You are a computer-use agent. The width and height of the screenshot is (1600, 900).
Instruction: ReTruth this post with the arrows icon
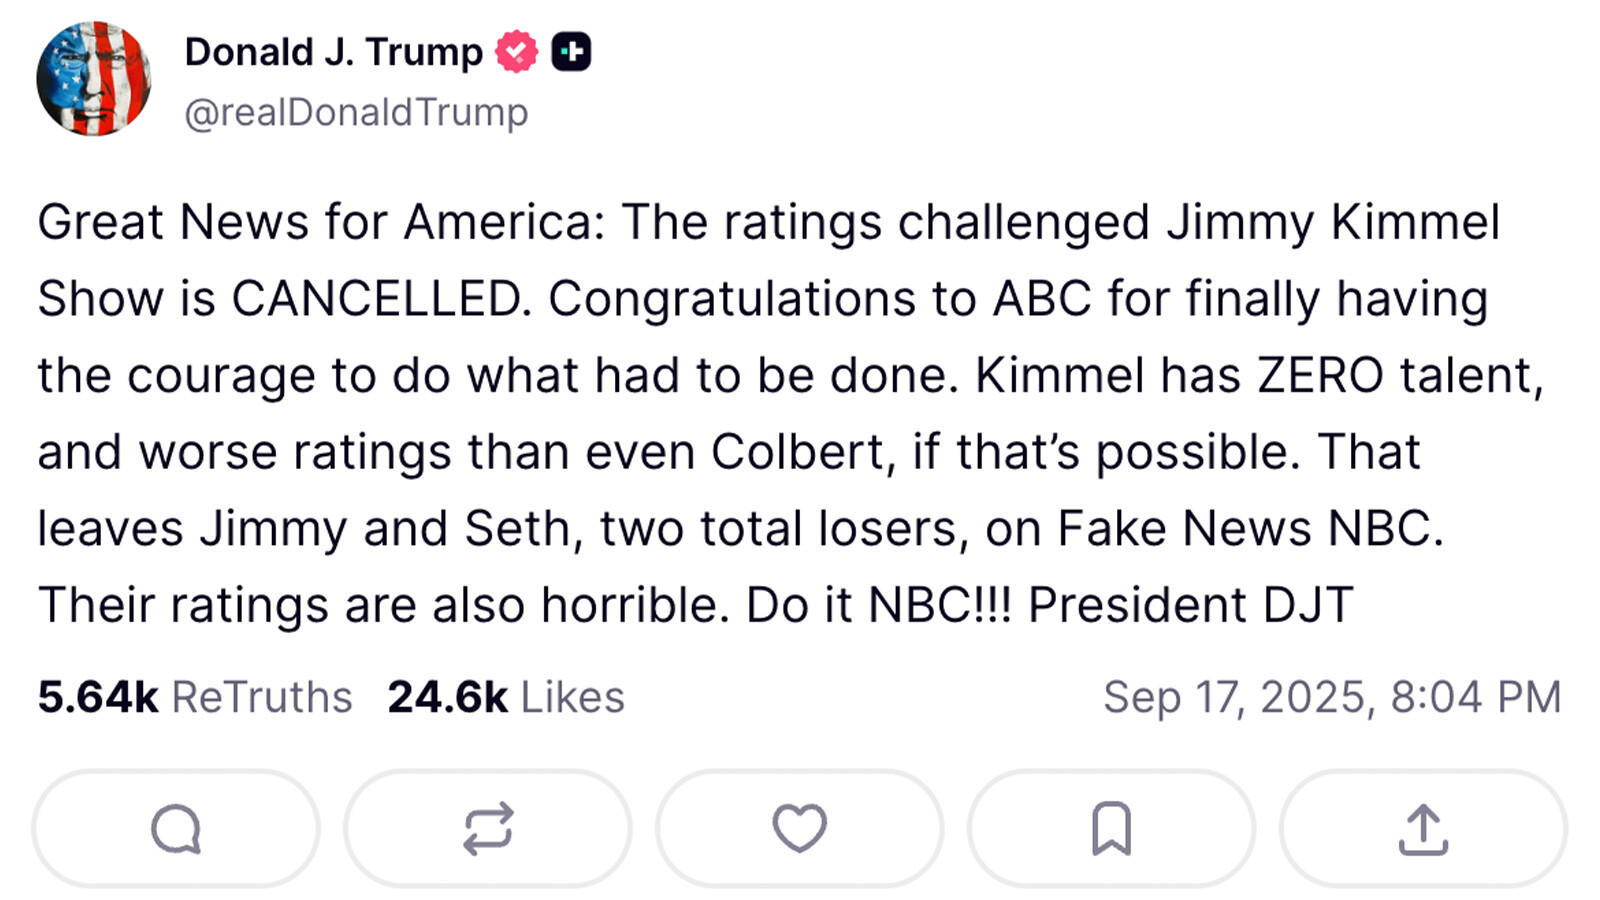point(488,828)
